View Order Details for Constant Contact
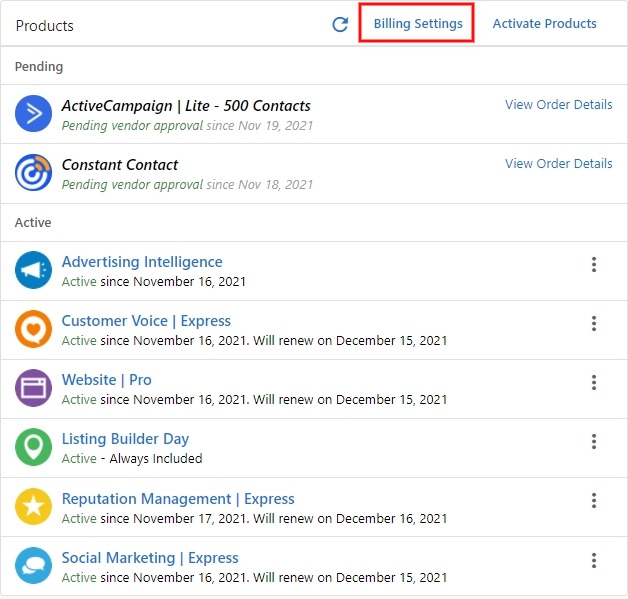 click(558, 163)
